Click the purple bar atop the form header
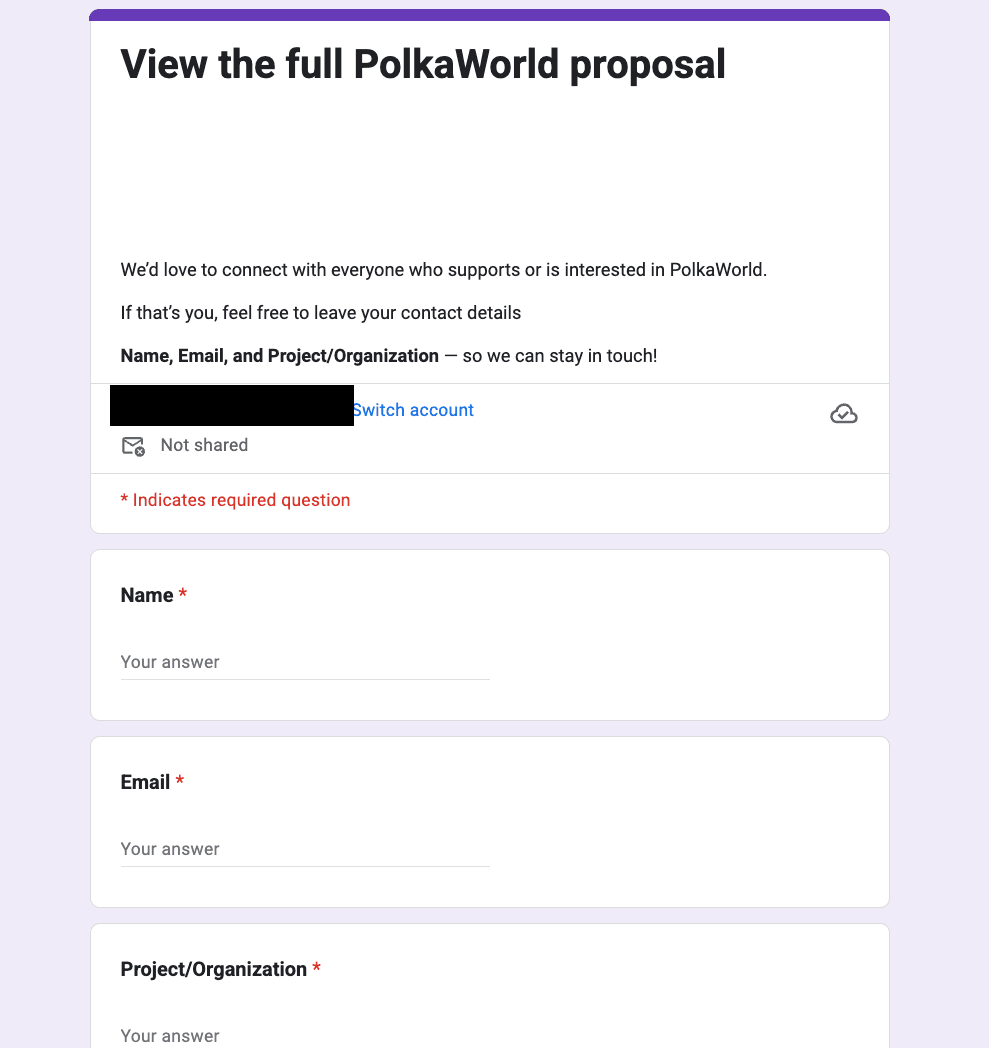 point(489,14)
